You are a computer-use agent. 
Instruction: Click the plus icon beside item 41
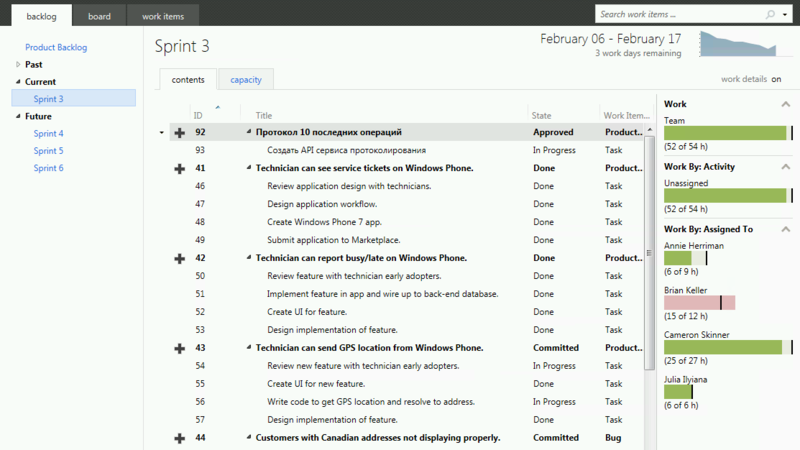click(x=180, y=169)
